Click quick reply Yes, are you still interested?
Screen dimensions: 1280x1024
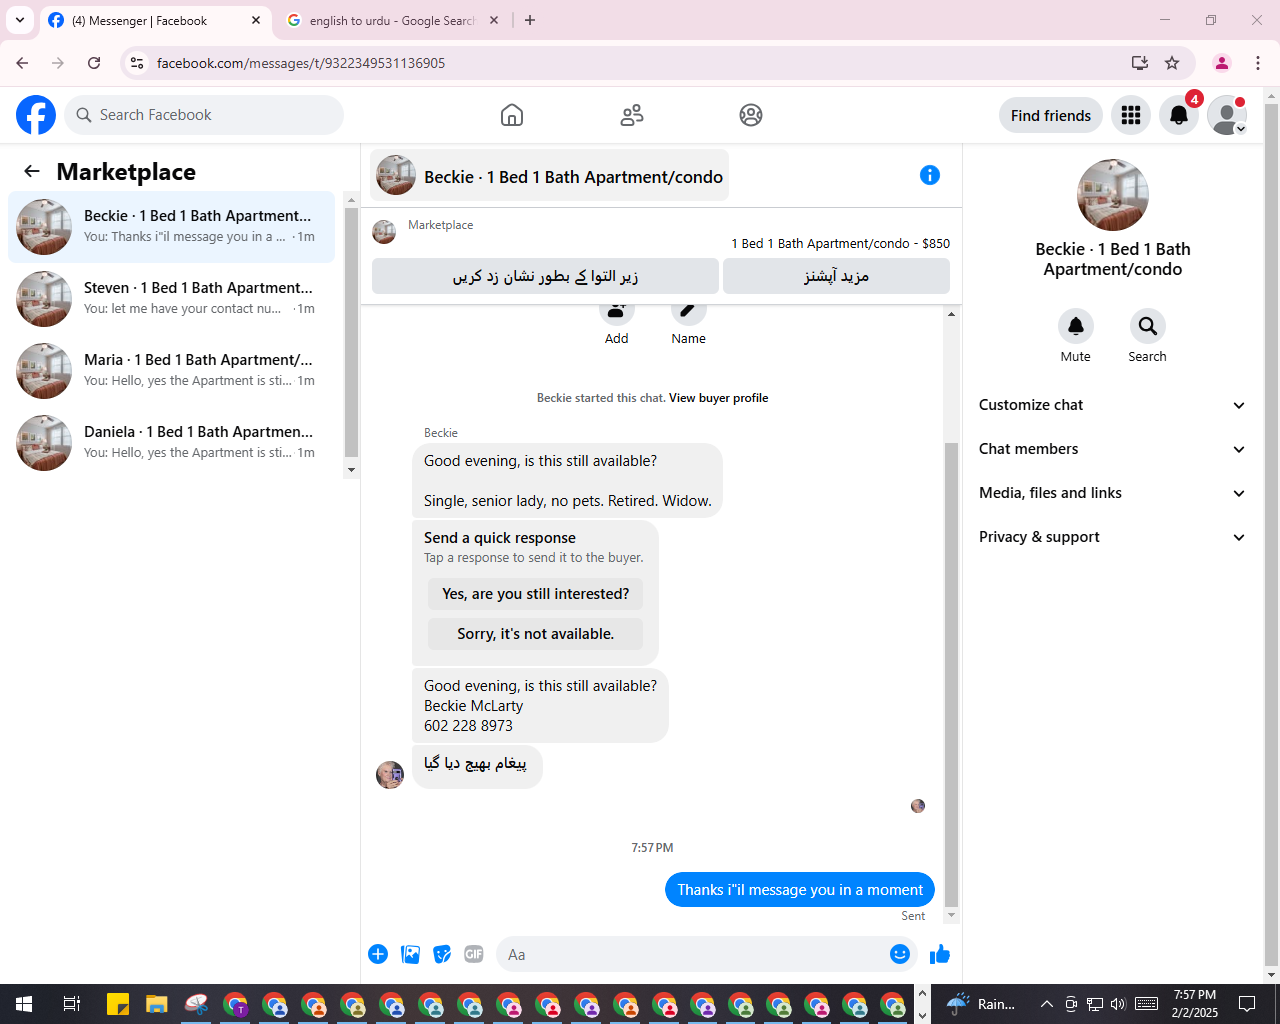tap(536, 594)
